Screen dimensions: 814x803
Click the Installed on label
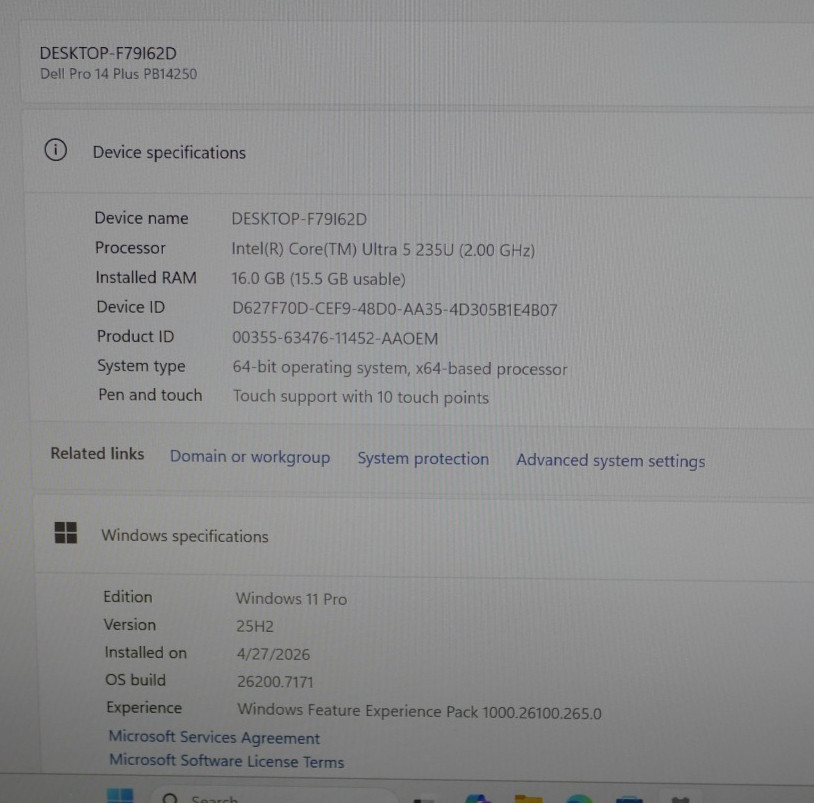(146, 652)
